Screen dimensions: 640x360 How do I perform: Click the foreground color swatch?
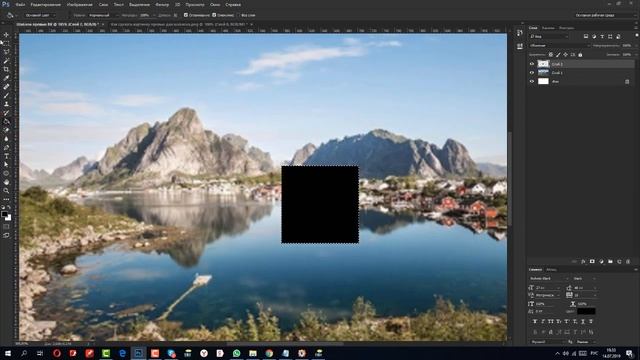click(x=4, y=213)
